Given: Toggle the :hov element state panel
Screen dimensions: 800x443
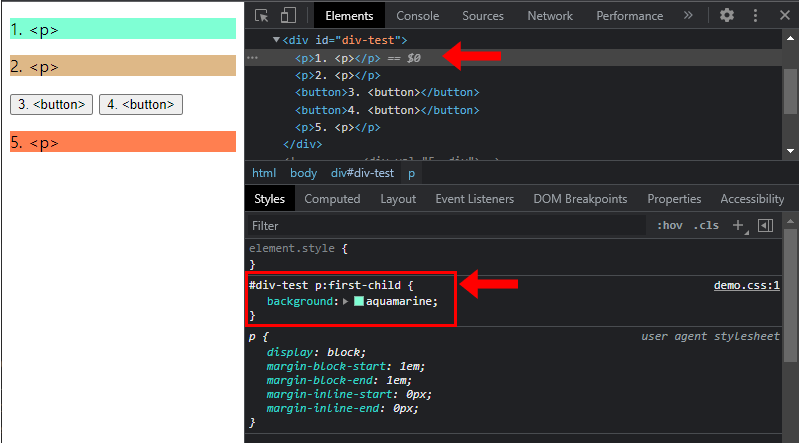Looking at the screenshot, I should pyautogui.click(x=669, y=225).
